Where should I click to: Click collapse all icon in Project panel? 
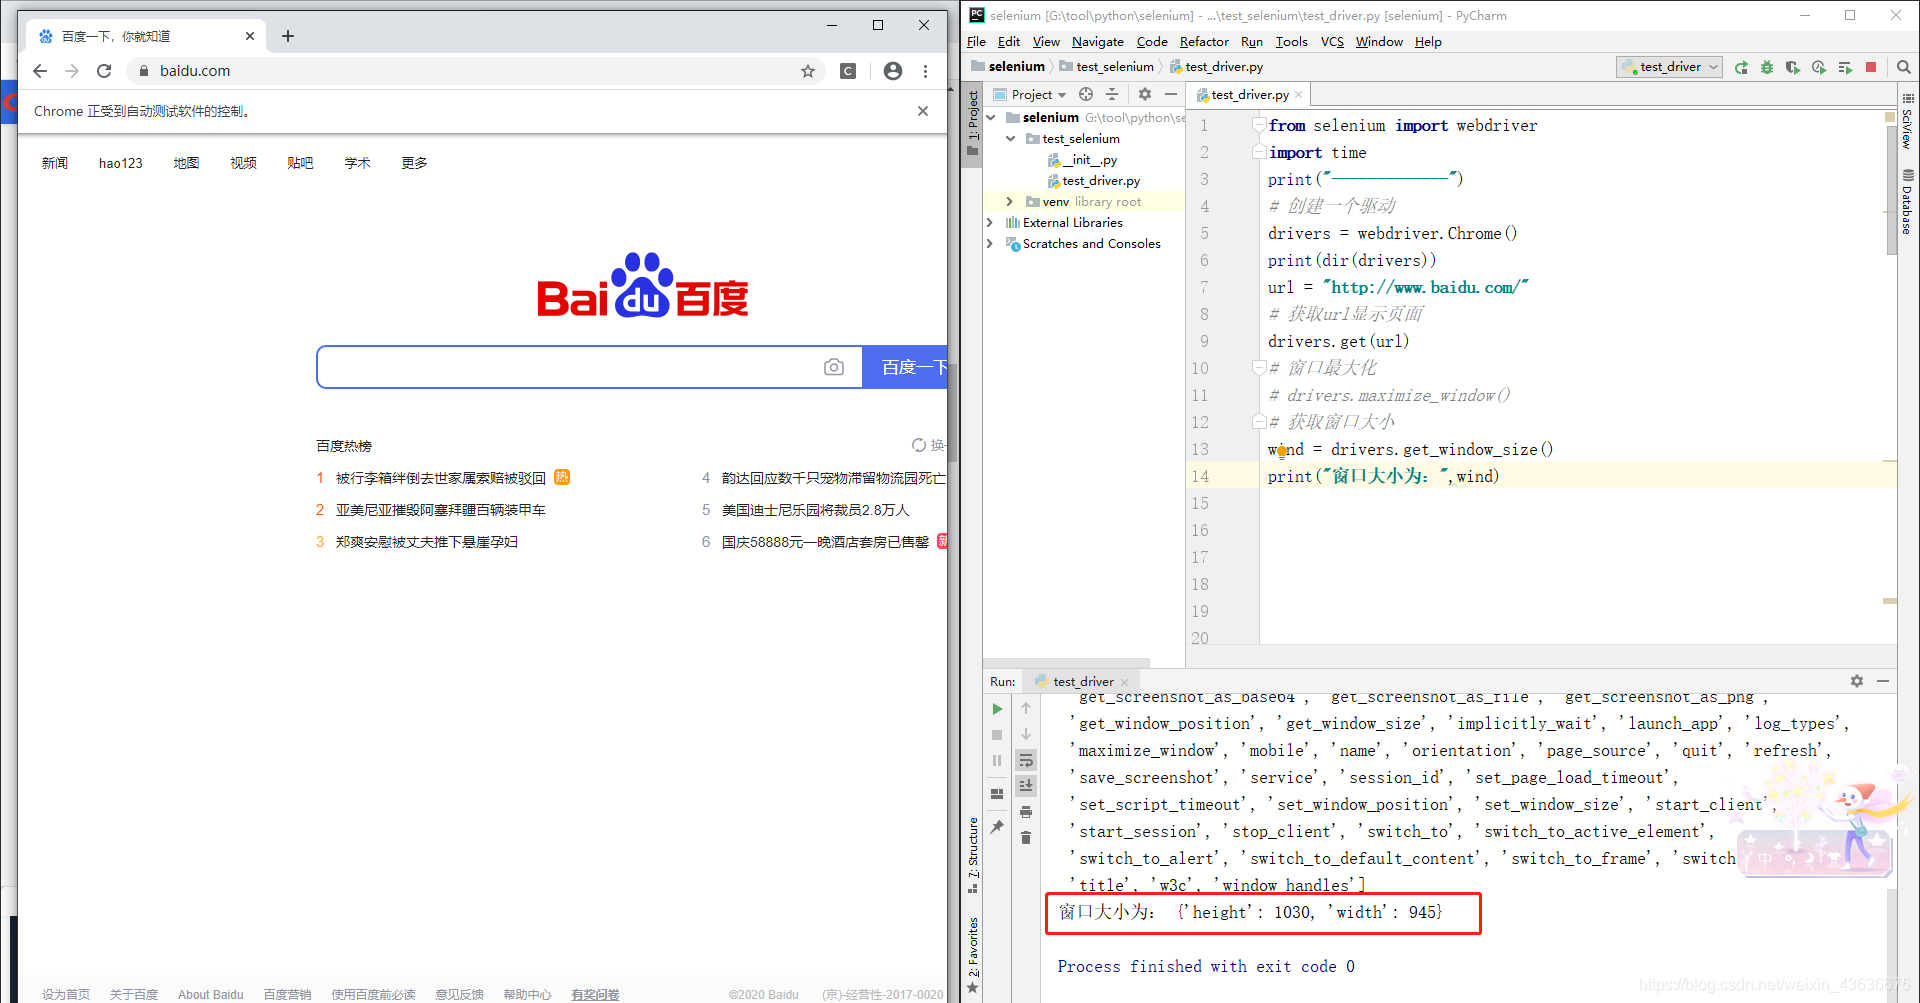[1112, 94]
